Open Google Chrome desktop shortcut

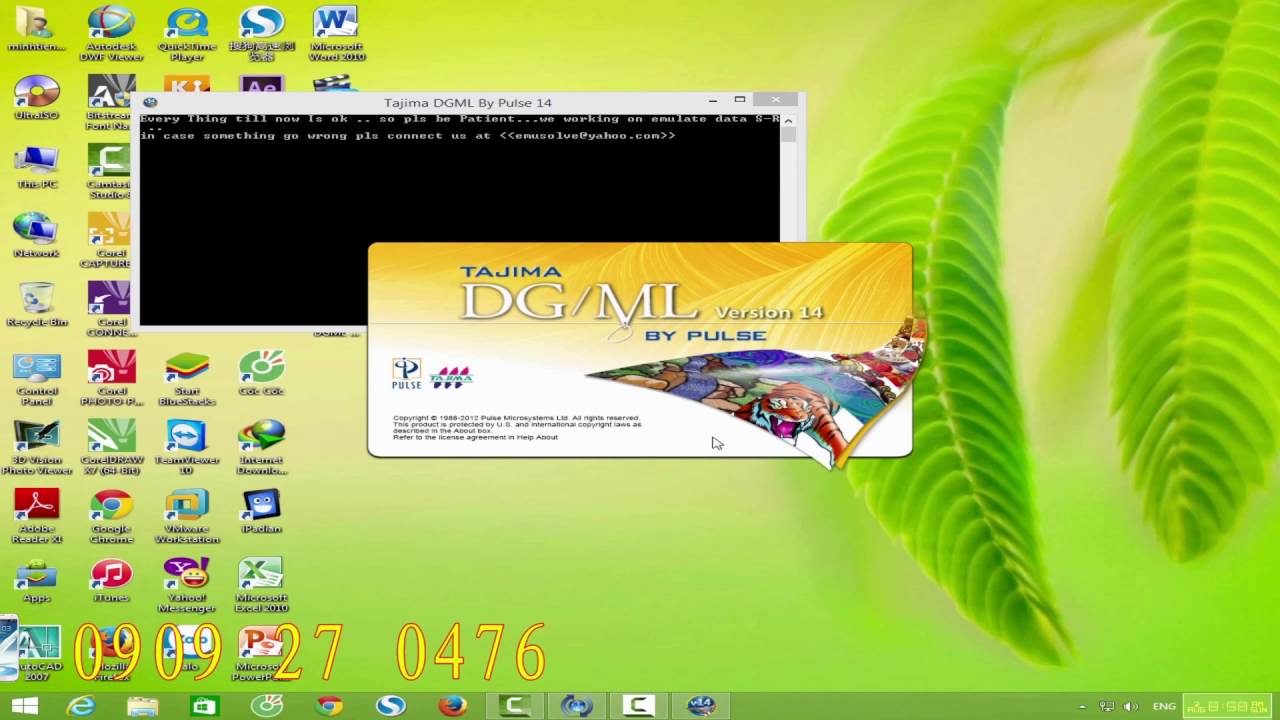point(111,516)
